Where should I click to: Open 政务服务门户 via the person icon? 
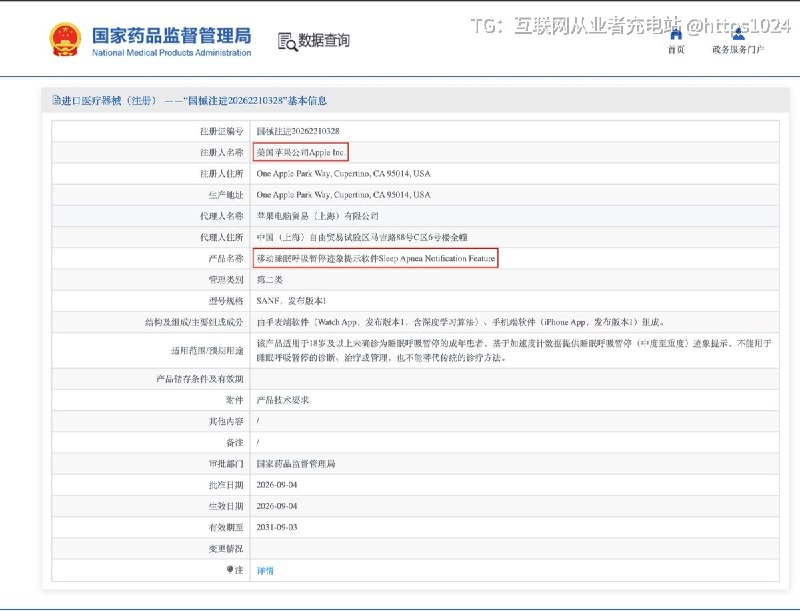(738, 34)
